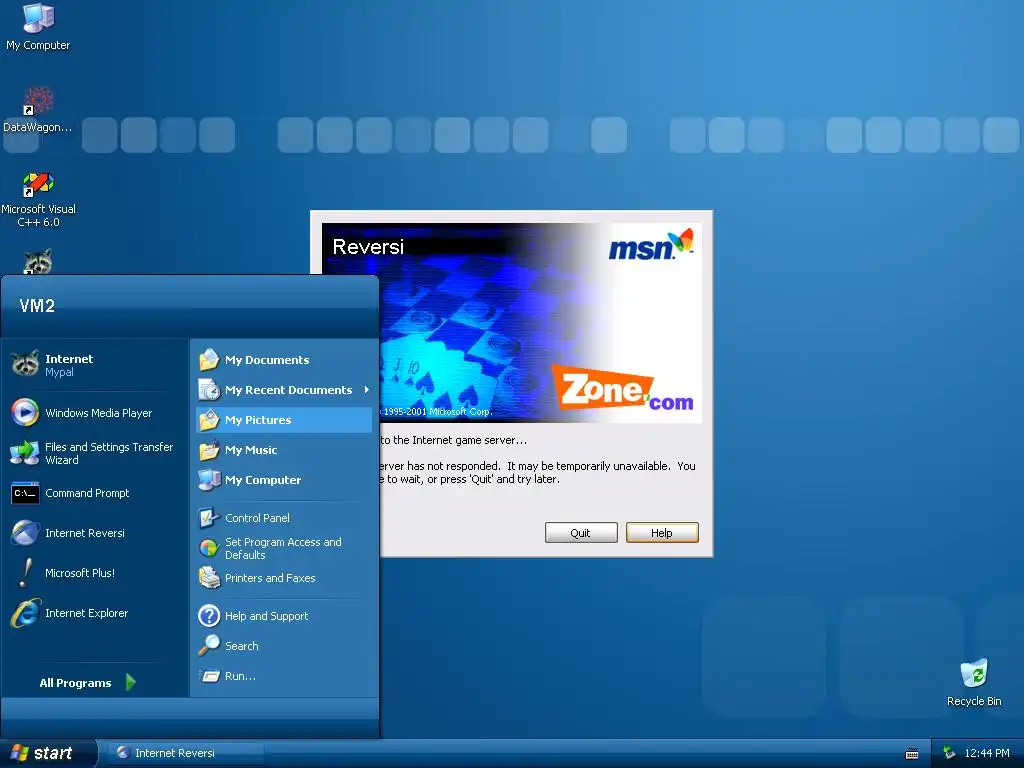Click the Microsoft Plus! exclamation icon
Viewport: 1024px width, 768px height.
pos(25,573)
